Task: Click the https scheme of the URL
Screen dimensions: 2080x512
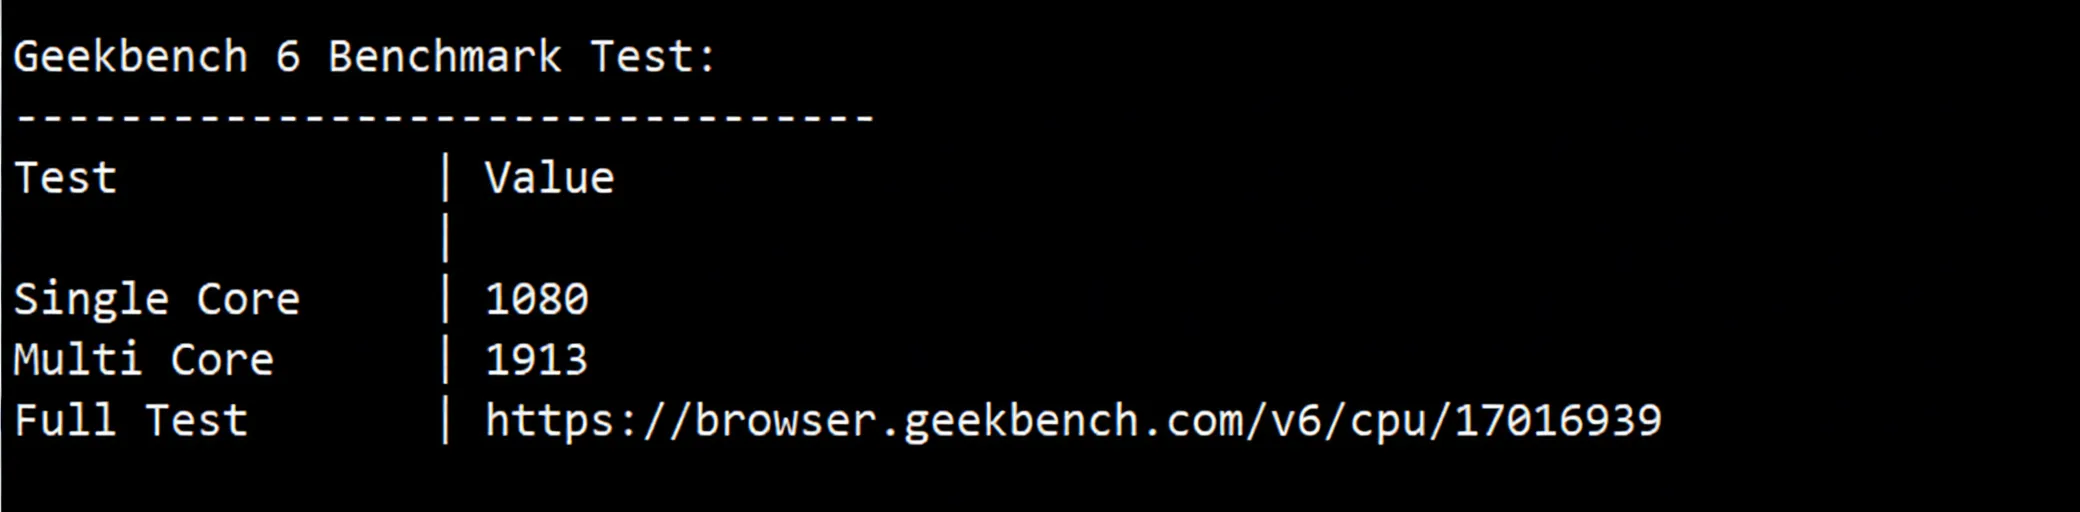Action: pyautogui.click(x=549, y=421)
